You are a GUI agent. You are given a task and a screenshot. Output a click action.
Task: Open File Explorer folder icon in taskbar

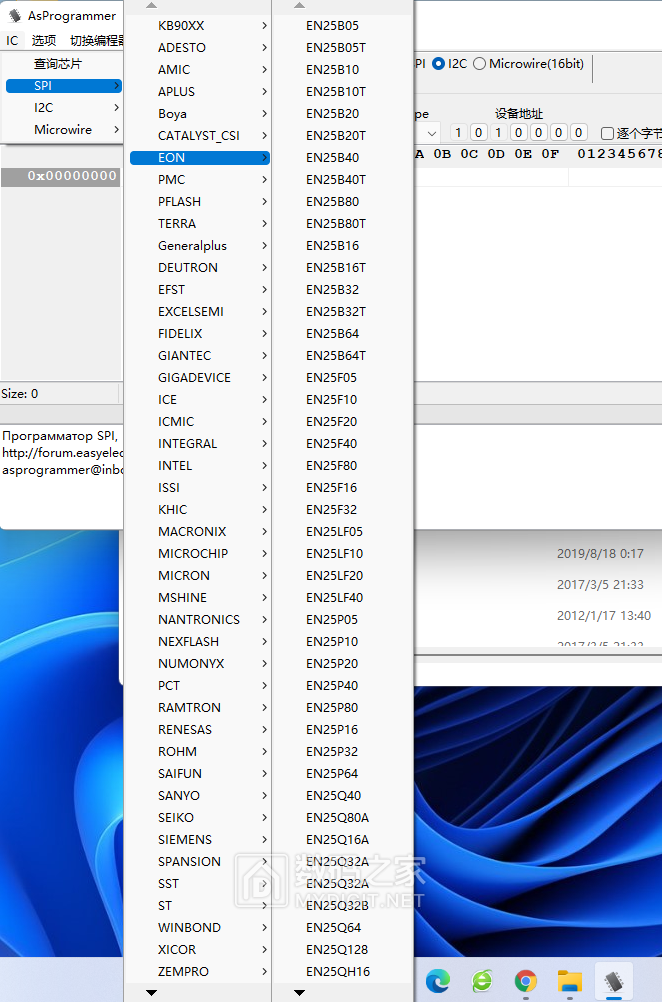pyautogui.click(x=569, y=980)
